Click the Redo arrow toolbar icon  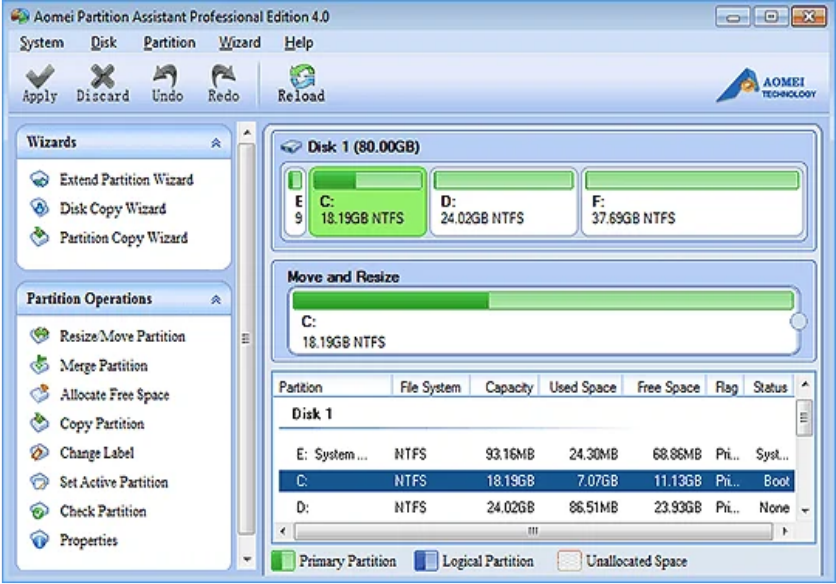point(223,76)
